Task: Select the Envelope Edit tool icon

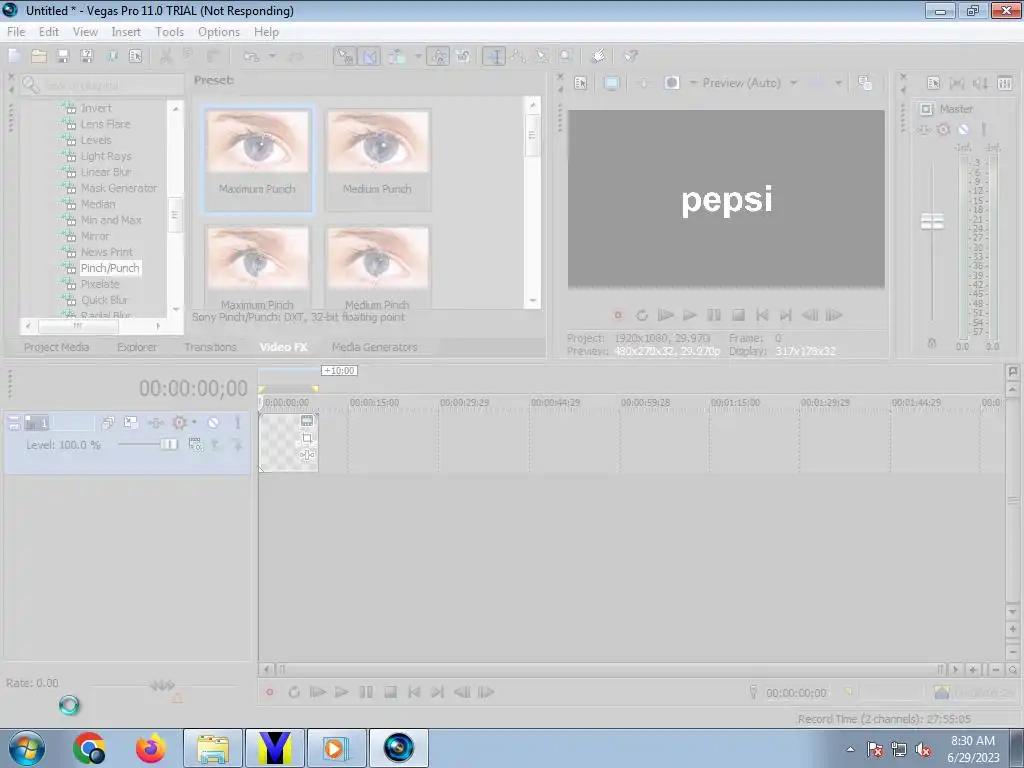Action: [518, 56]
